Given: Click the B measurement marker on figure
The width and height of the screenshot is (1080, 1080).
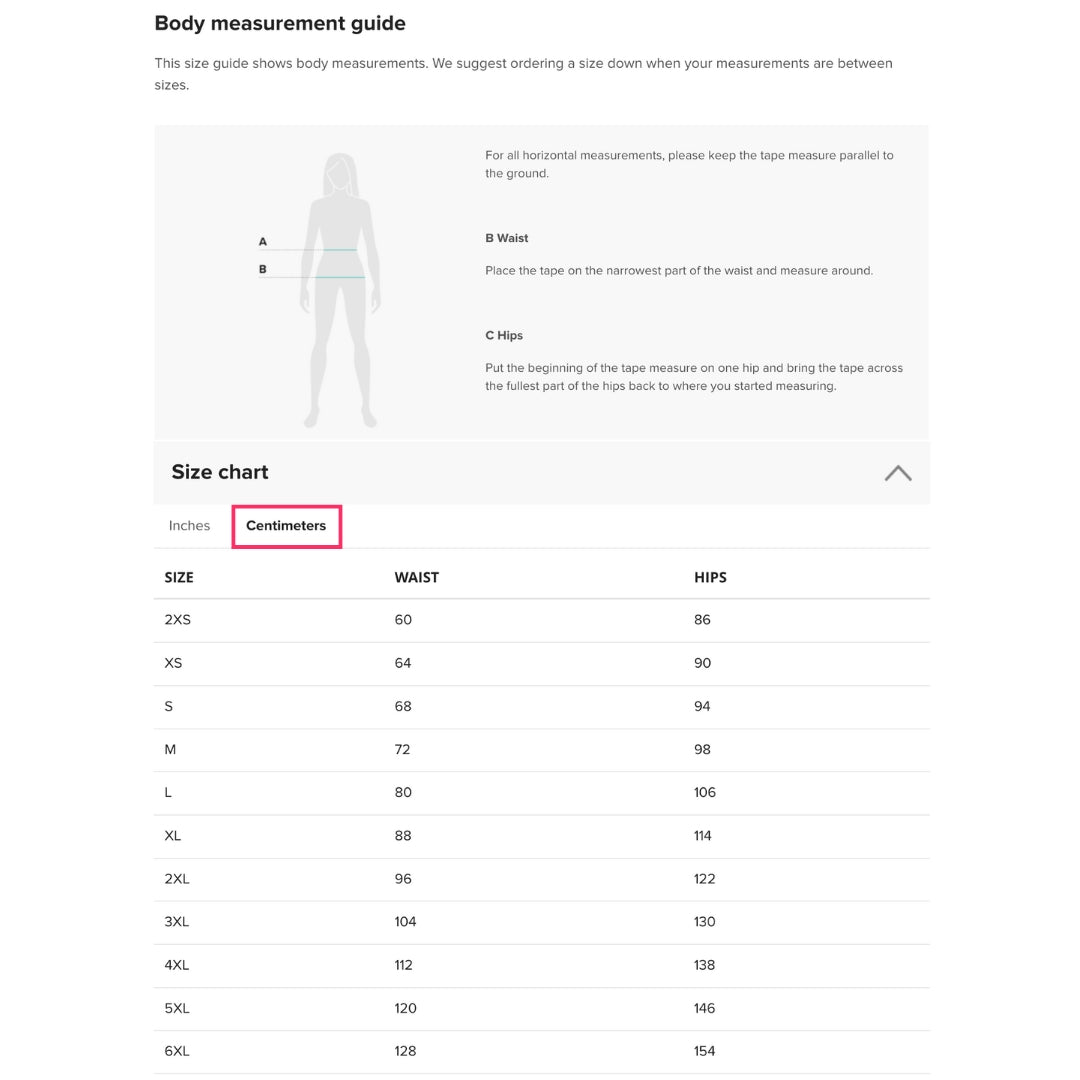Looking at the screenshot, I should 263,269.
